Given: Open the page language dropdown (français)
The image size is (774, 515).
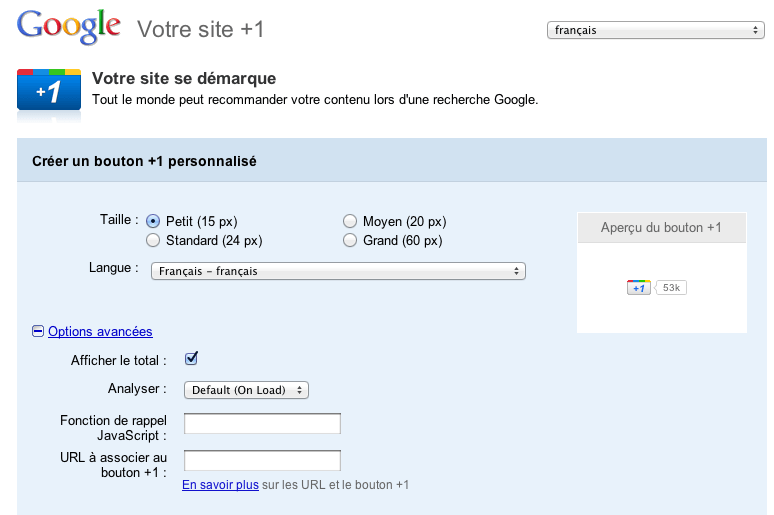Looking at the screenshot, I should point(656,30).
